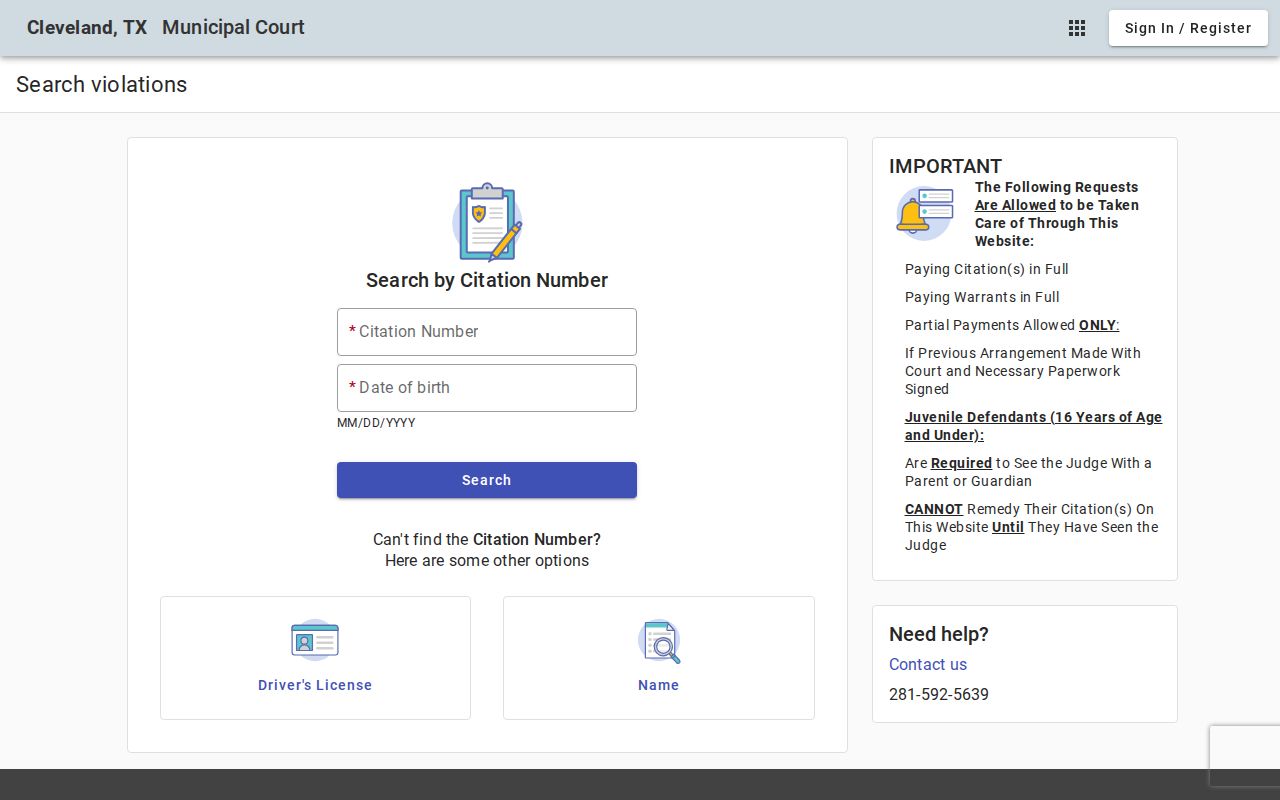Click the MM/DD/YYYY format hint

[376, 423]
